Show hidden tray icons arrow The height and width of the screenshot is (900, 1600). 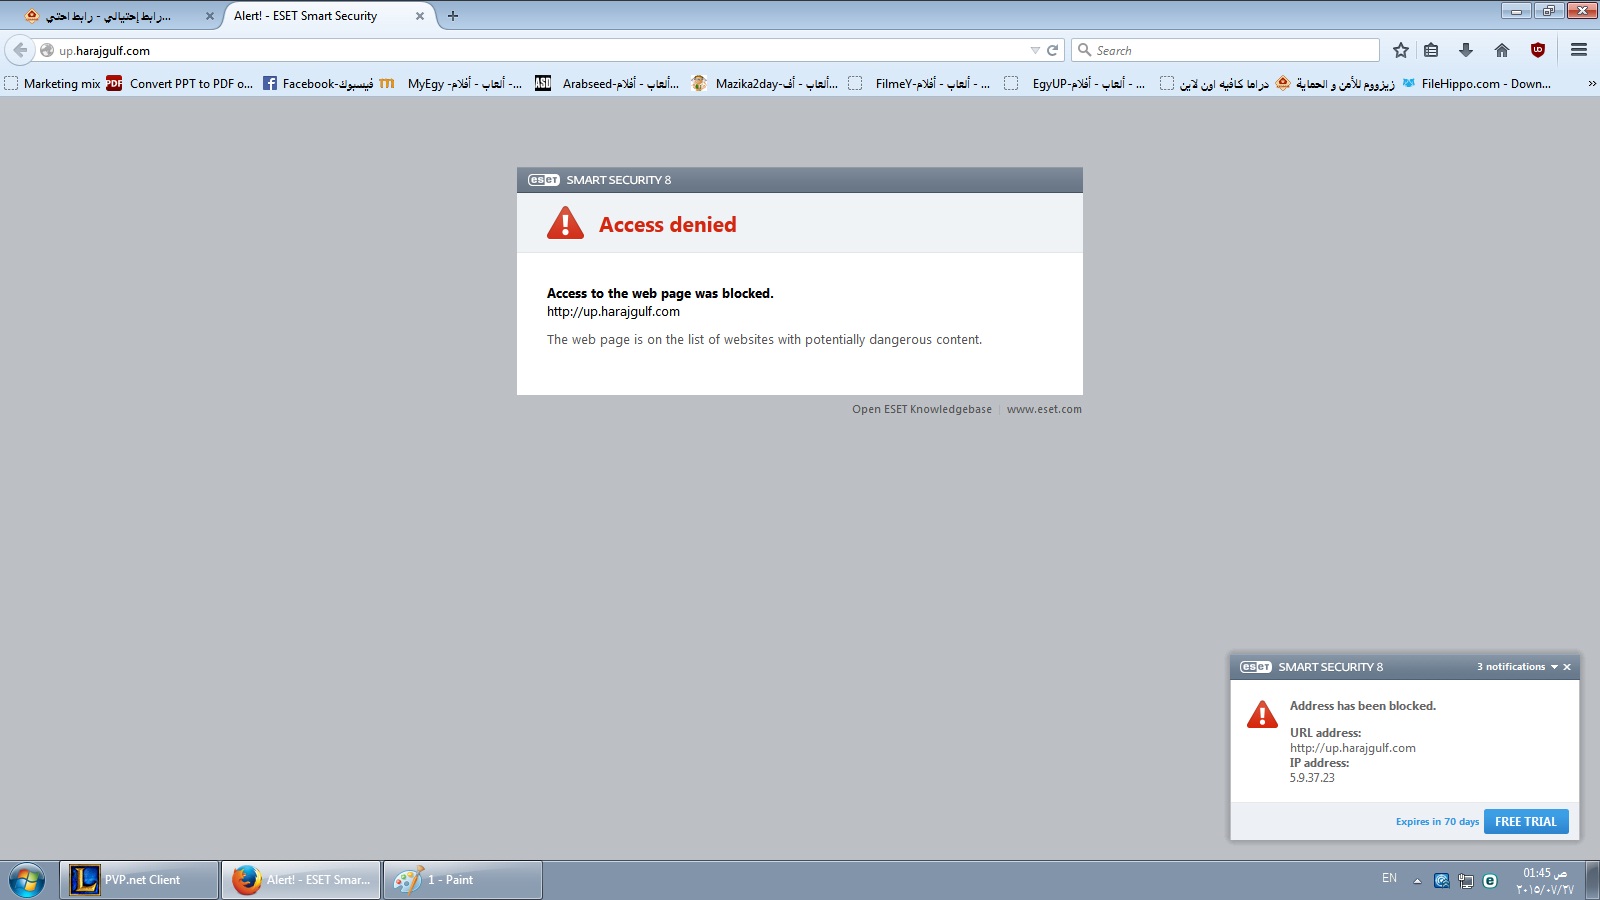pyautogui.click(x=1417, y=881)
